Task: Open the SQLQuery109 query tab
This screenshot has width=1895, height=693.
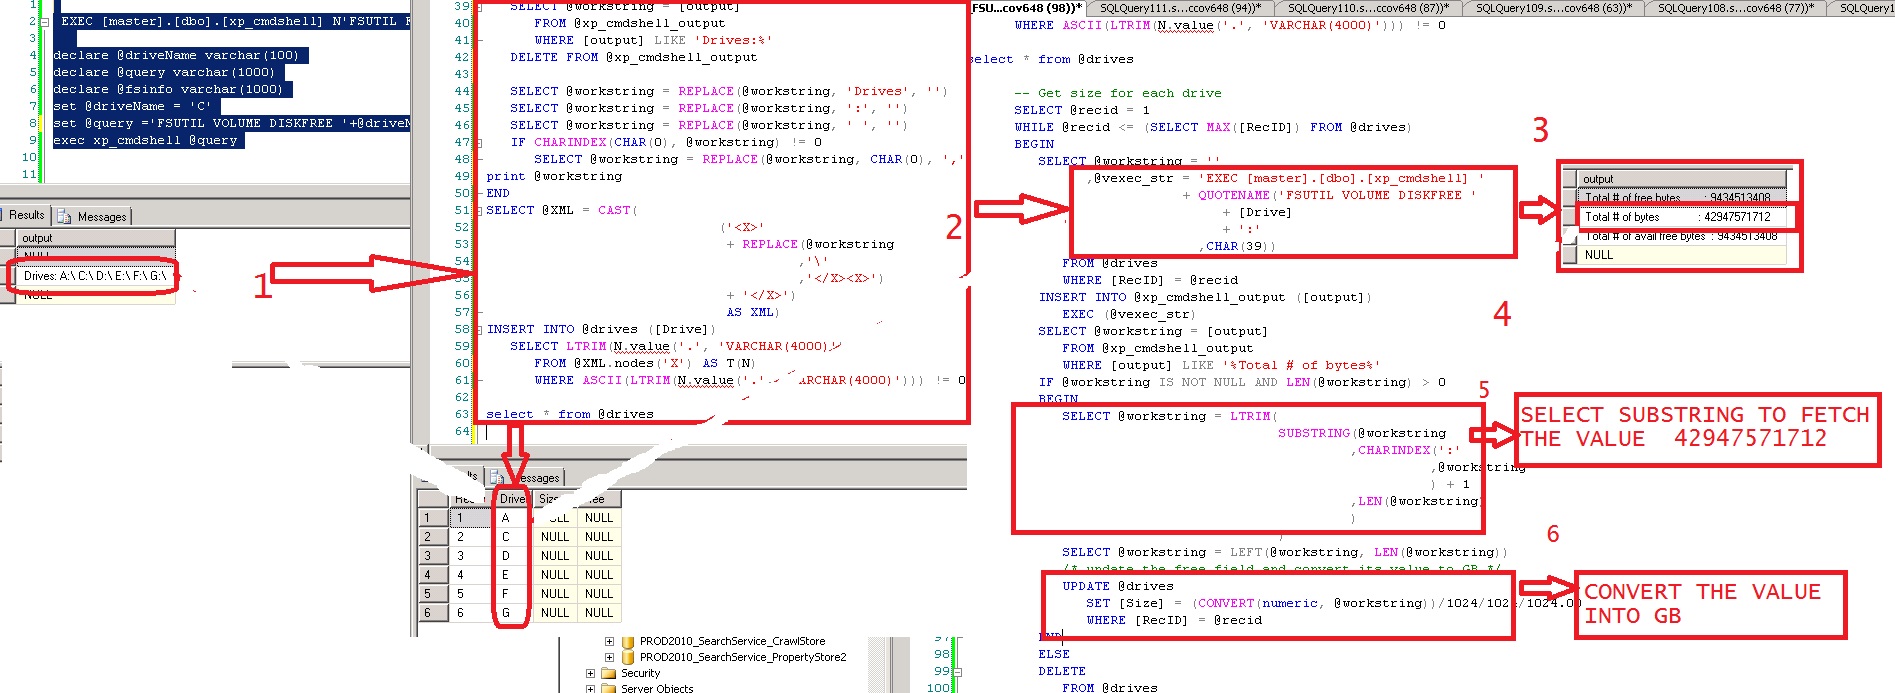Action: click(1553, 8)
